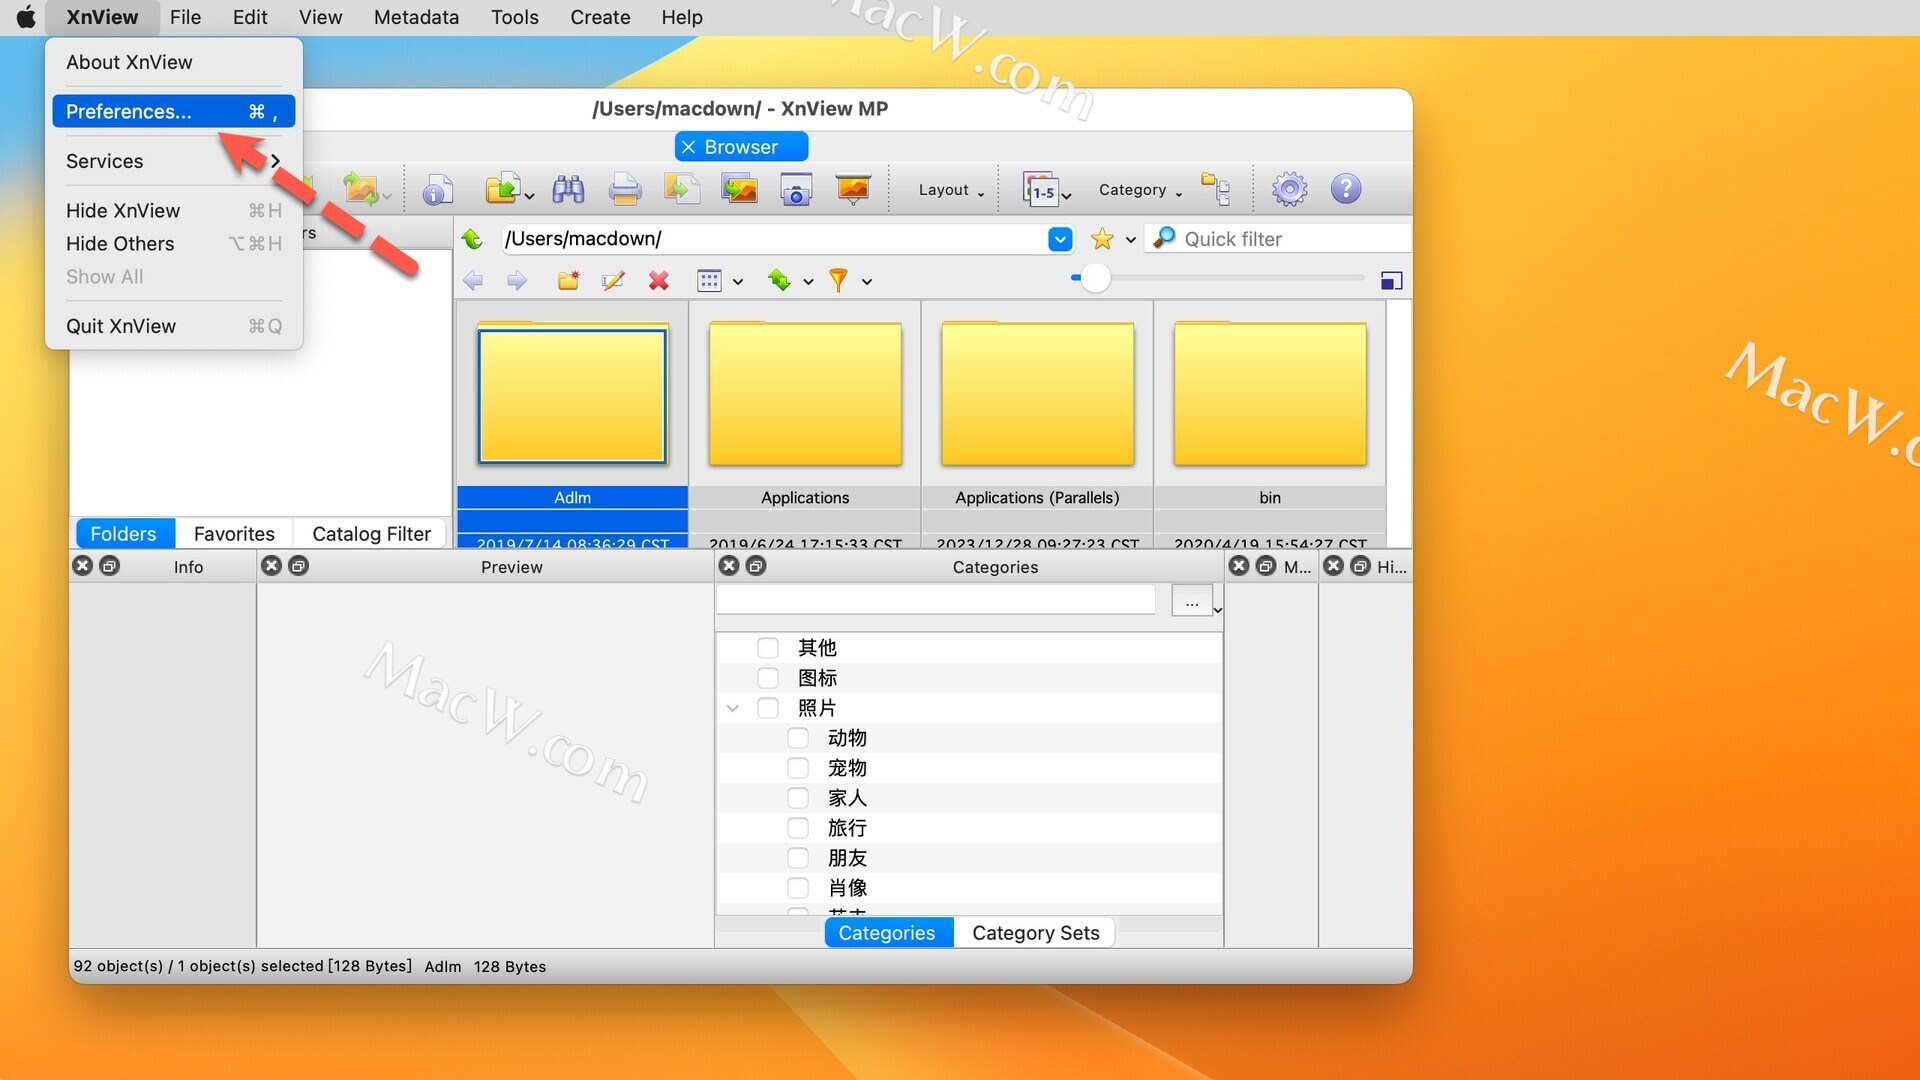Open the path history blue dropdown
This screenshot has height=1080, width=1920.
click(1060, 239)
